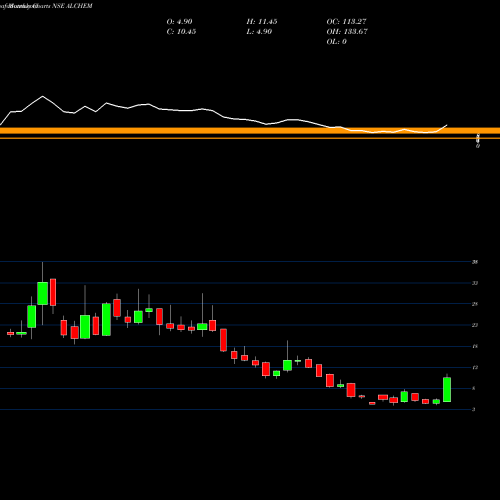Select the close value 'C: 10.45'
This screenshot has width=500, height=500.
tap(181, 32)
